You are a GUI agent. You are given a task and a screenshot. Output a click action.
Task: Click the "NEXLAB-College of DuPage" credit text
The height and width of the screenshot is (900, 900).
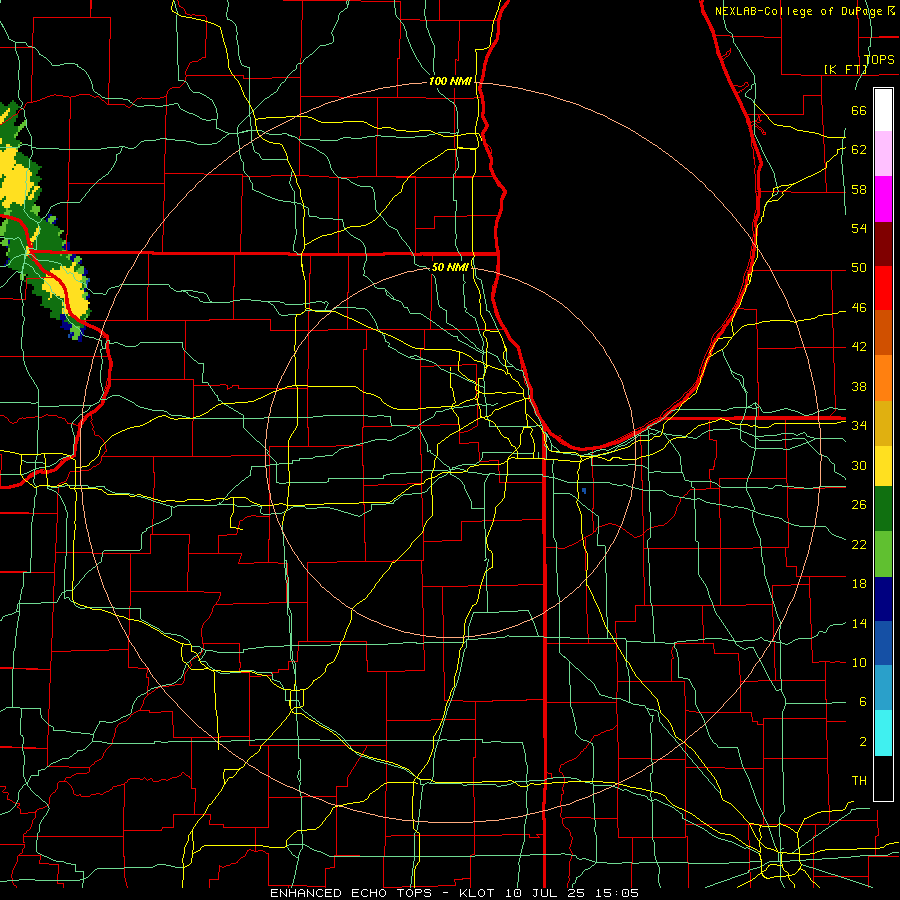[x=800, y=11]
